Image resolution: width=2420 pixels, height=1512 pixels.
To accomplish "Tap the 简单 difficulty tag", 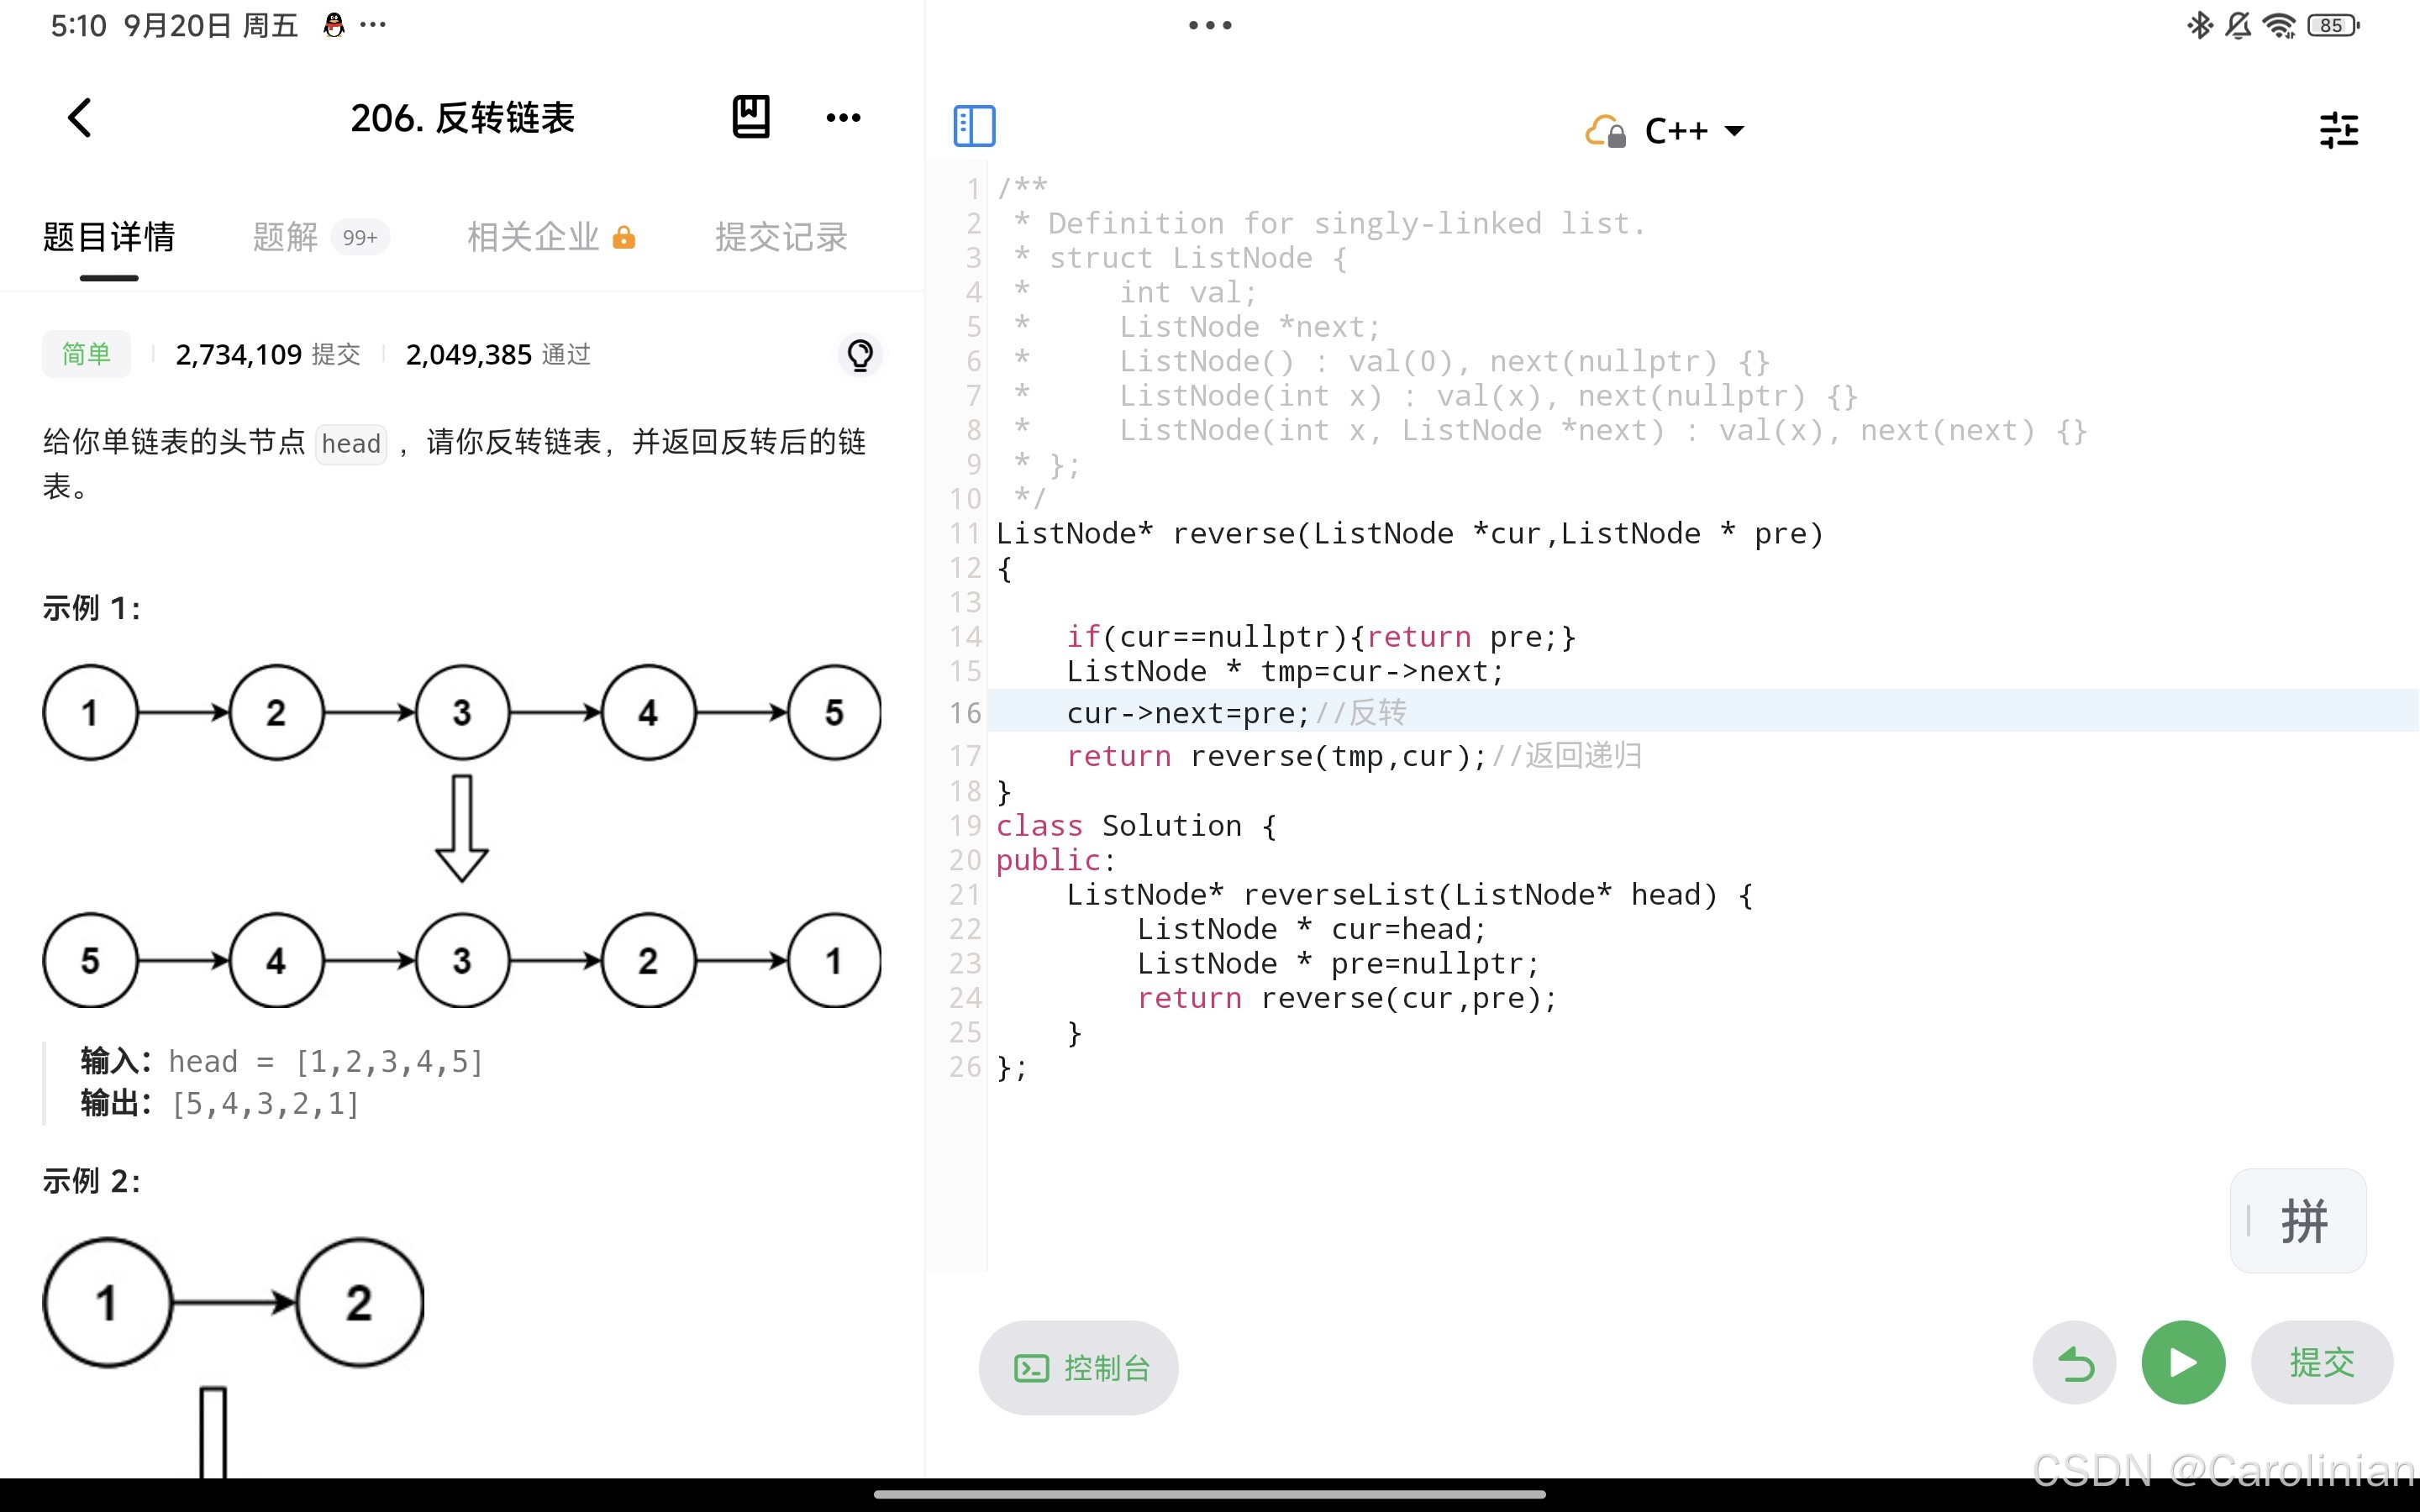I will pos(86,354).
